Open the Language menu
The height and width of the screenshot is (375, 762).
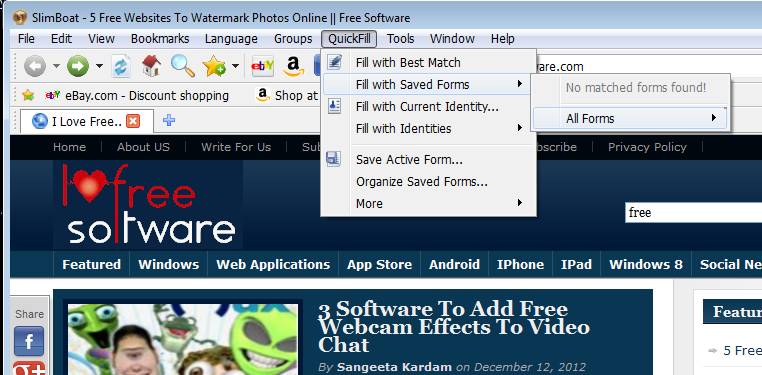[x=231, y=38]
